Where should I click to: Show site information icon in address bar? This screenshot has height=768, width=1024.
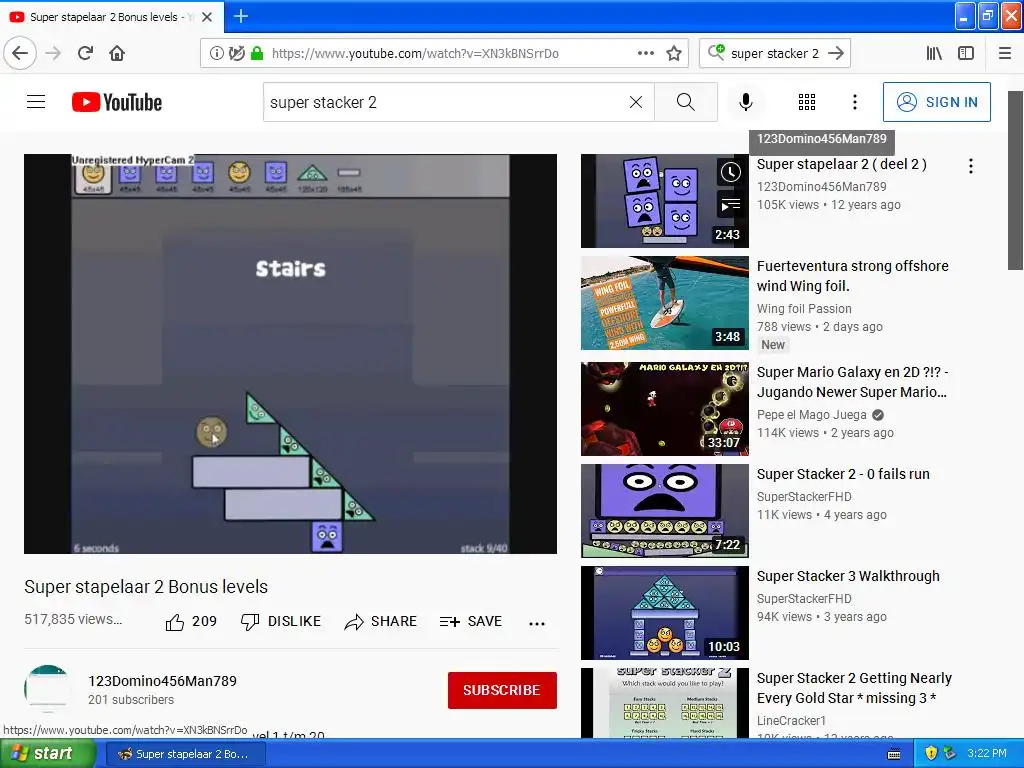pos(216,53)
